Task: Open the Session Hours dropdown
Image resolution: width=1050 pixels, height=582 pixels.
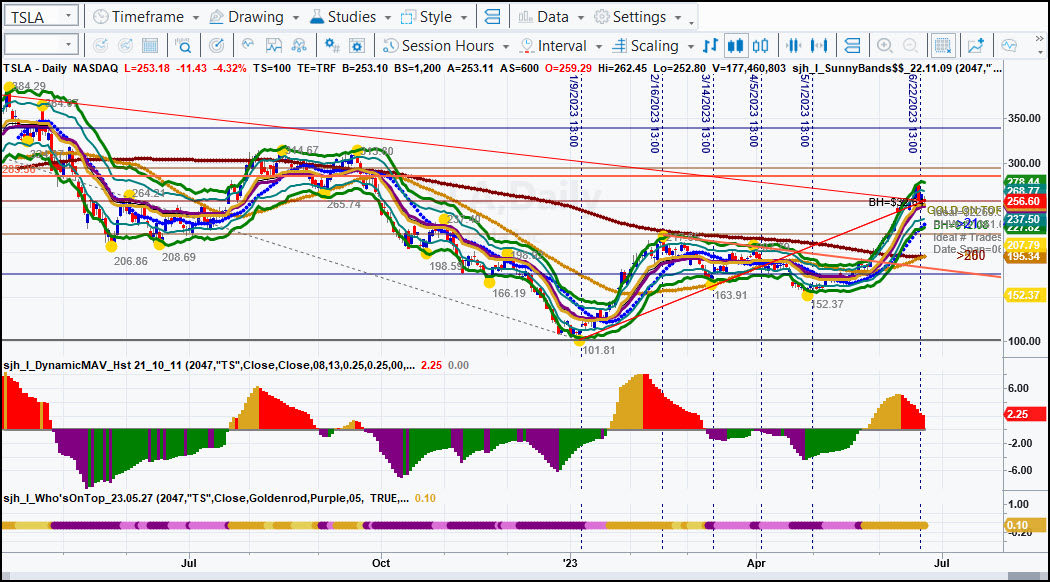Action: pyautogui.click(x=446, y=46)
